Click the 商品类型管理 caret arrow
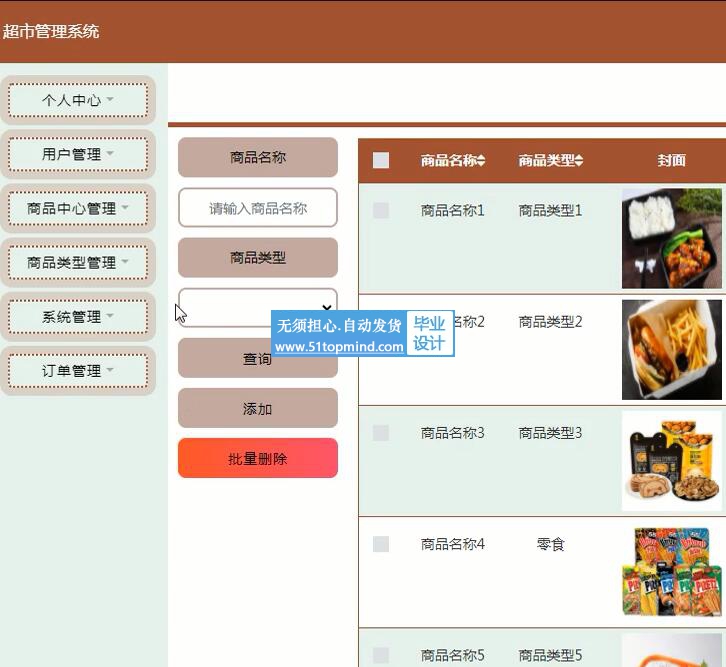This screenshot has height=667, width=726. pyautogui.click(x=125, y=261)
